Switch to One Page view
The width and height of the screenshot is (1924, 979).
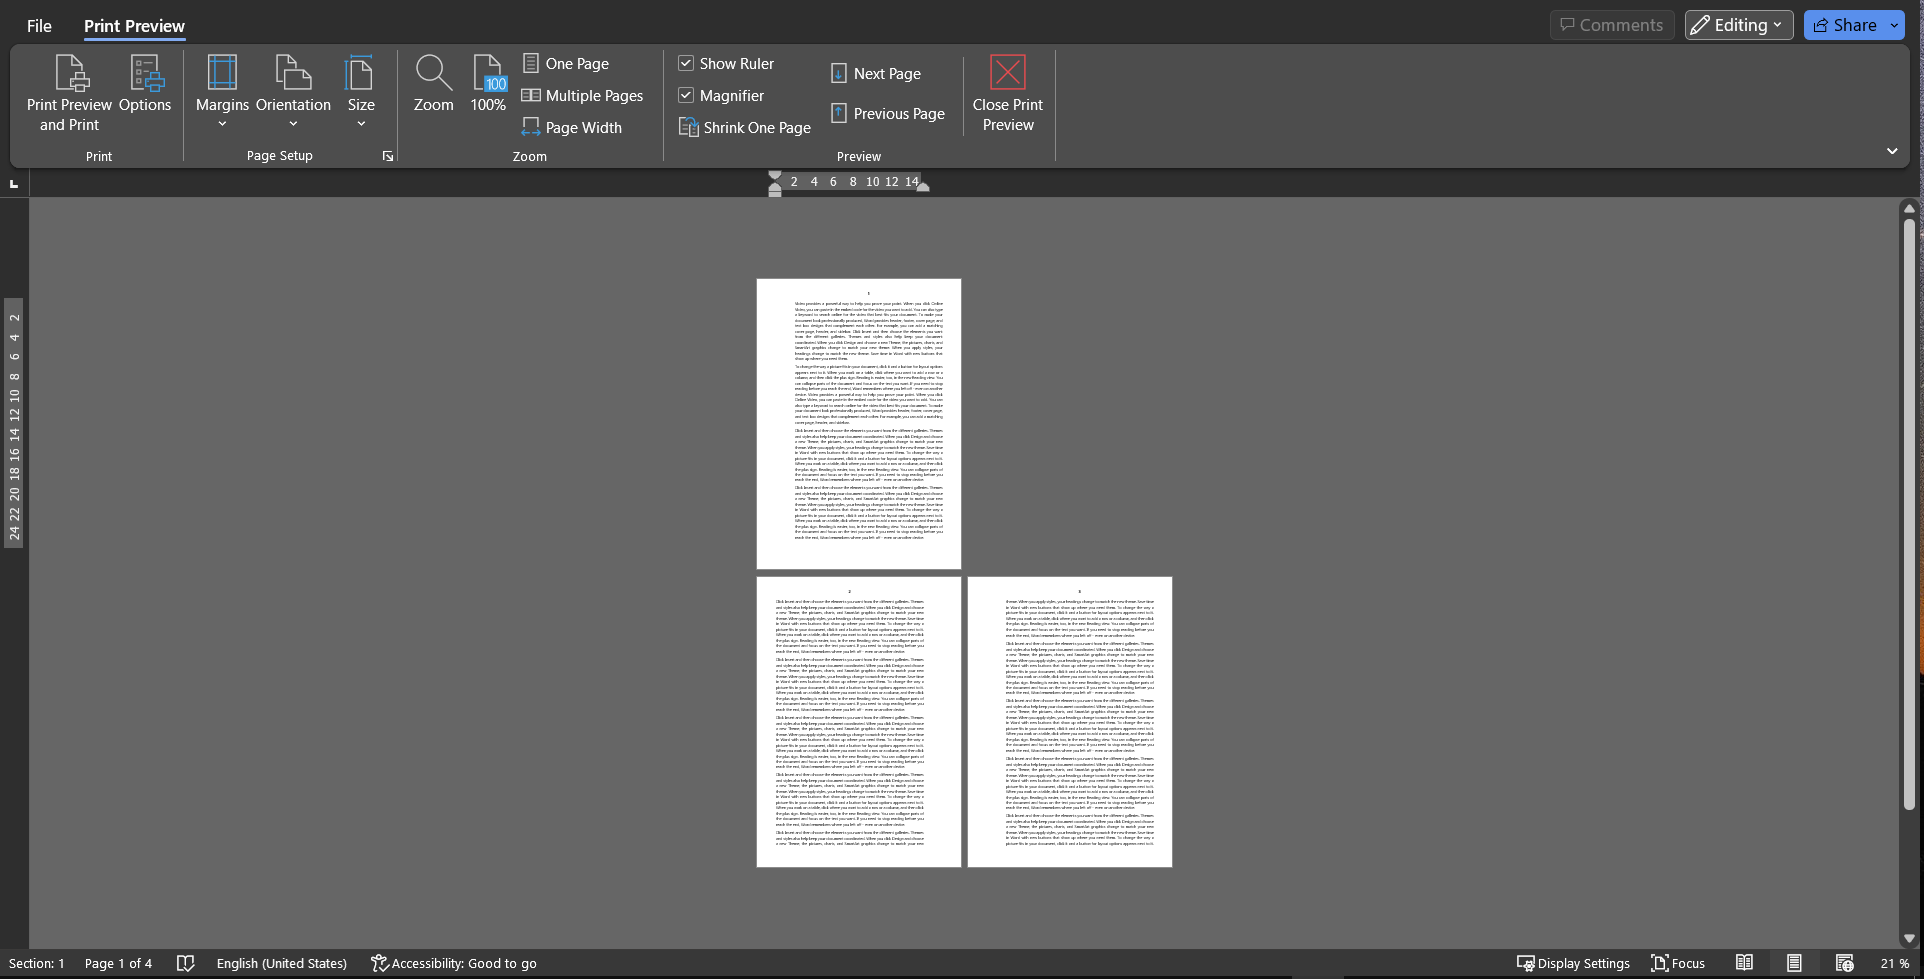pyautogui.click(x=566, y=63)
